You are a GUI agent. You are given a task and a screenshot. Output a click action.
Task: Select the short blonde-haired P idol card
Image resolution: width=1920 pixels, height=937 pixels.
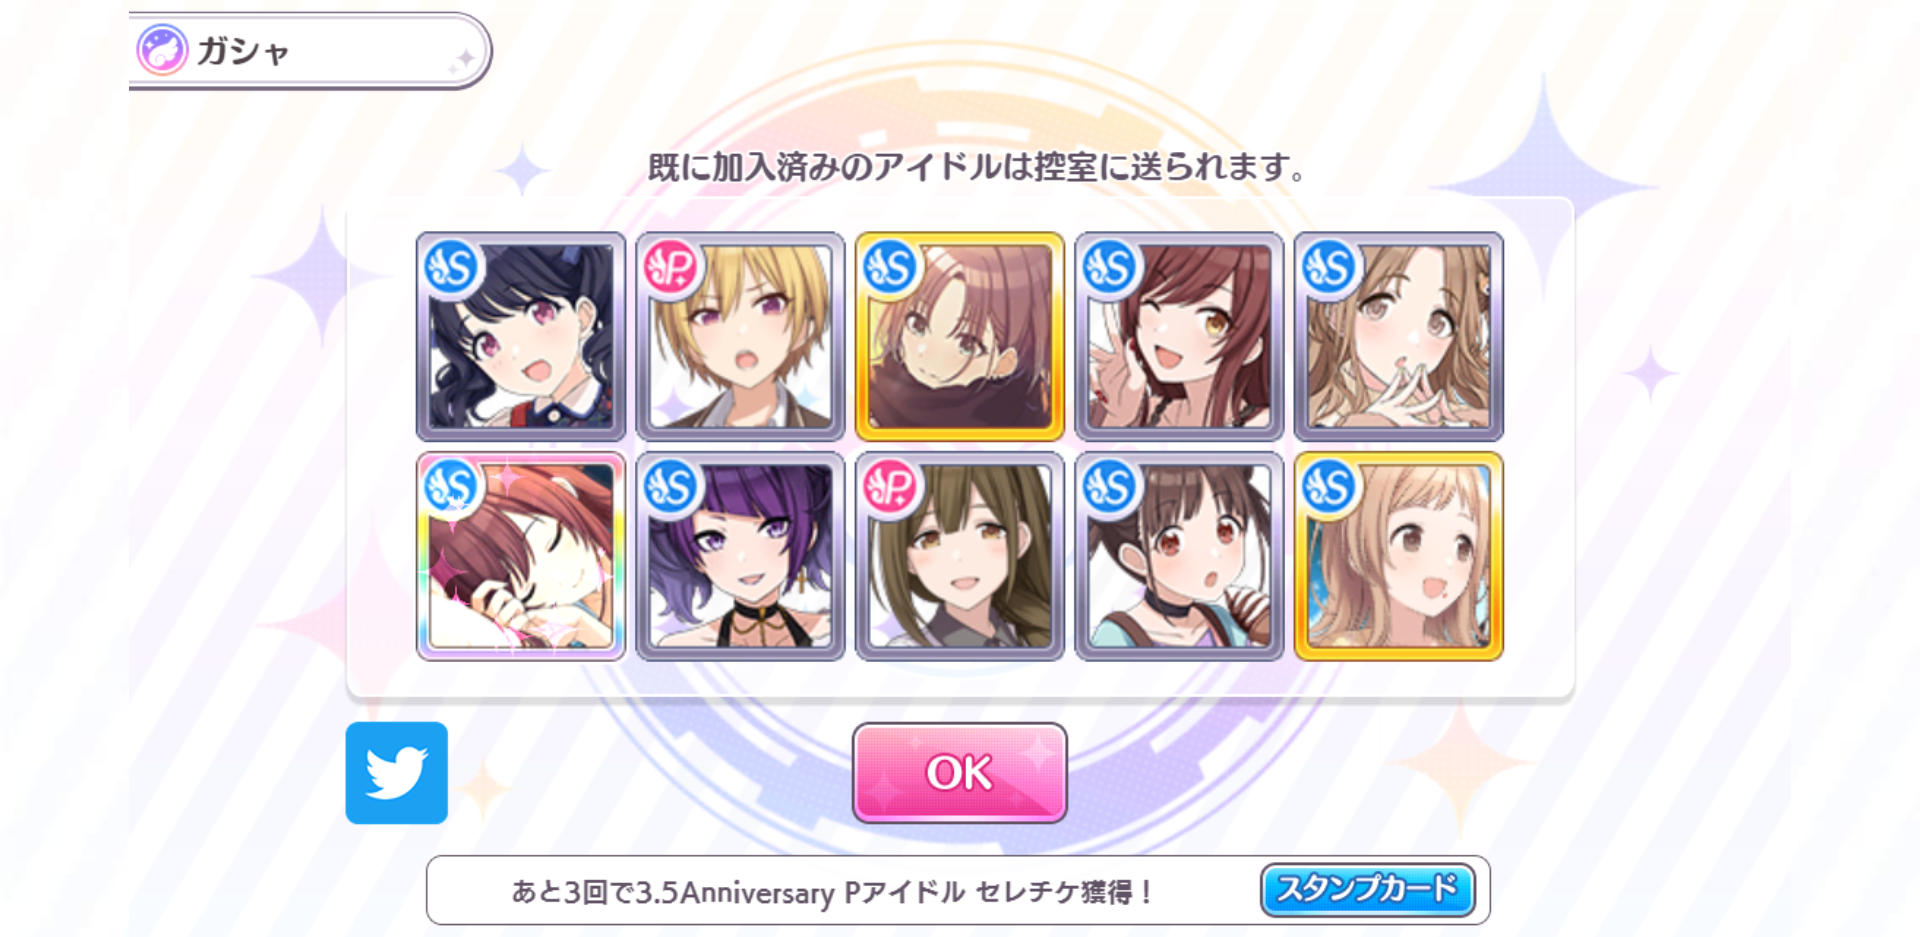[740, 337]
